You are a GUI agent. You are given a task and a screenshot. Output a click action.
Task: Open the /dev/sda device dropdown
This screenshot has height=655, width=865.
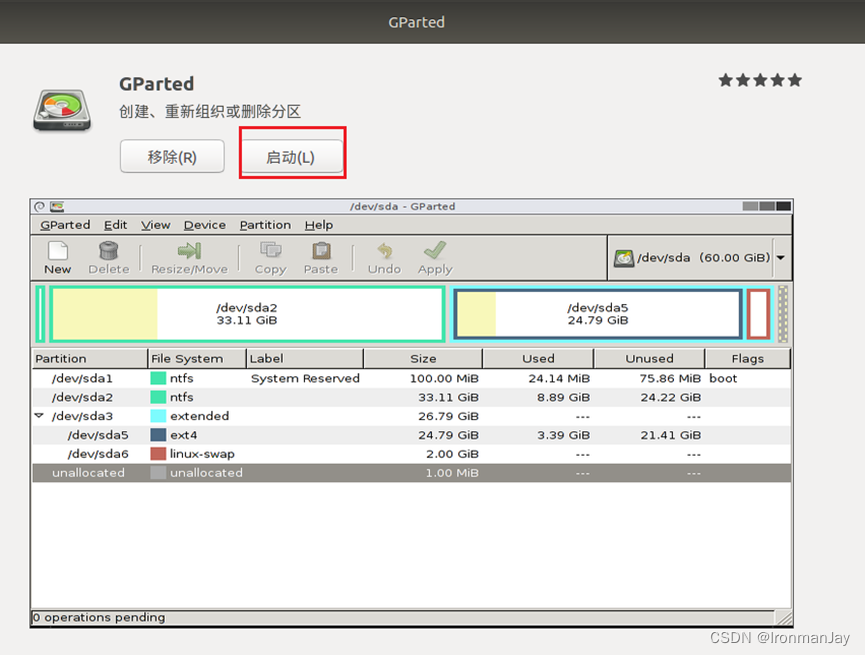click(781, 258)
